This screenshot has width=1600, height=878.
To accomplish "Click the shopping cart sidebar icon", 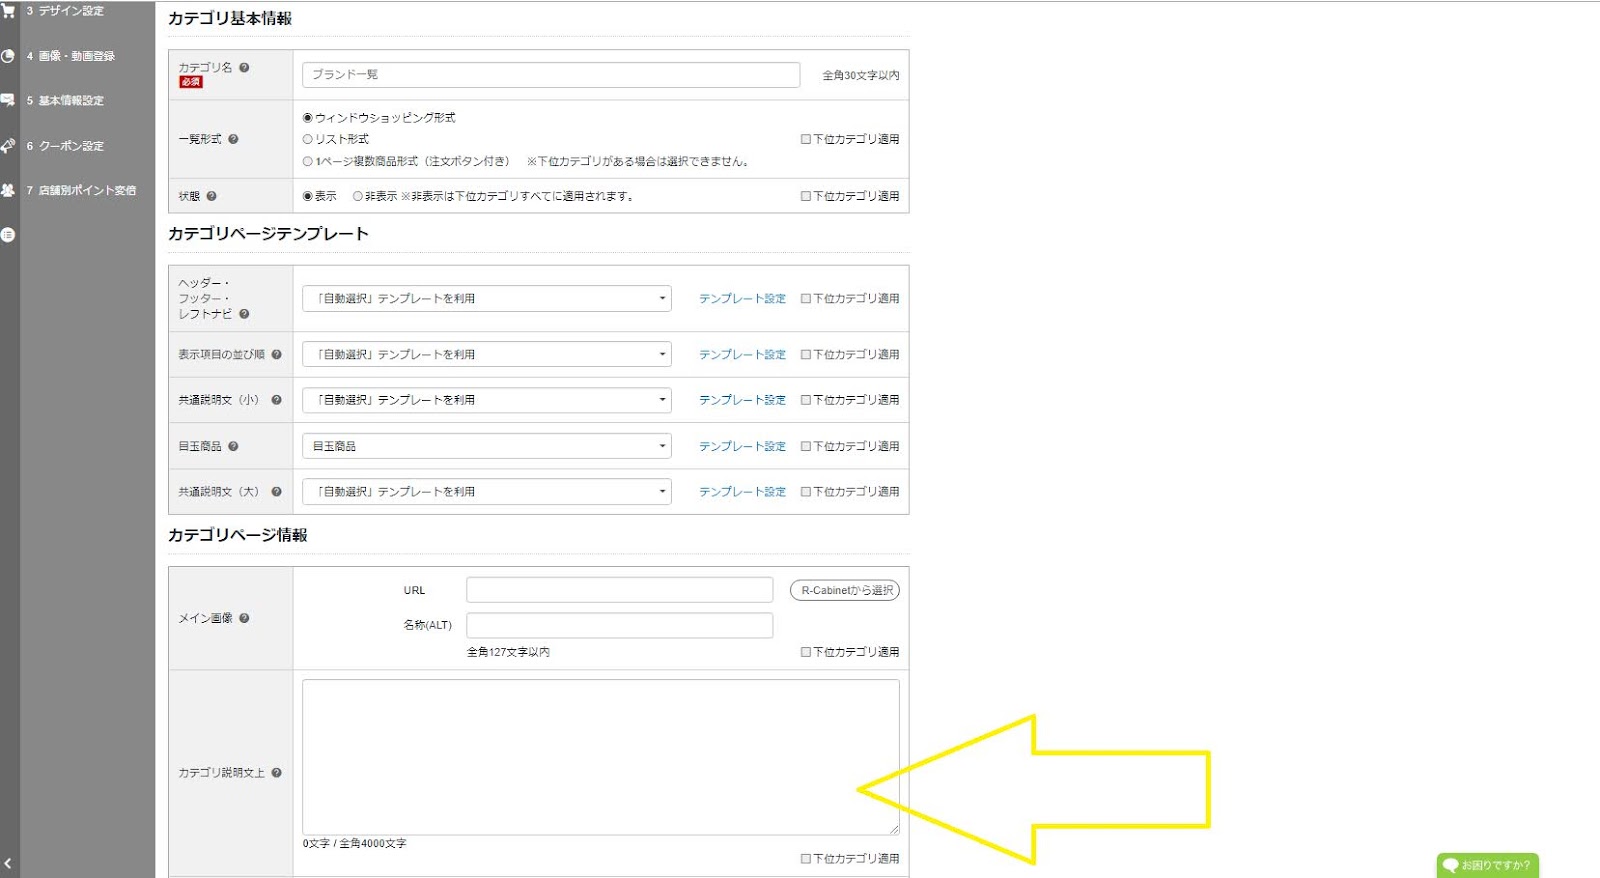I will [x=8, y=11].
